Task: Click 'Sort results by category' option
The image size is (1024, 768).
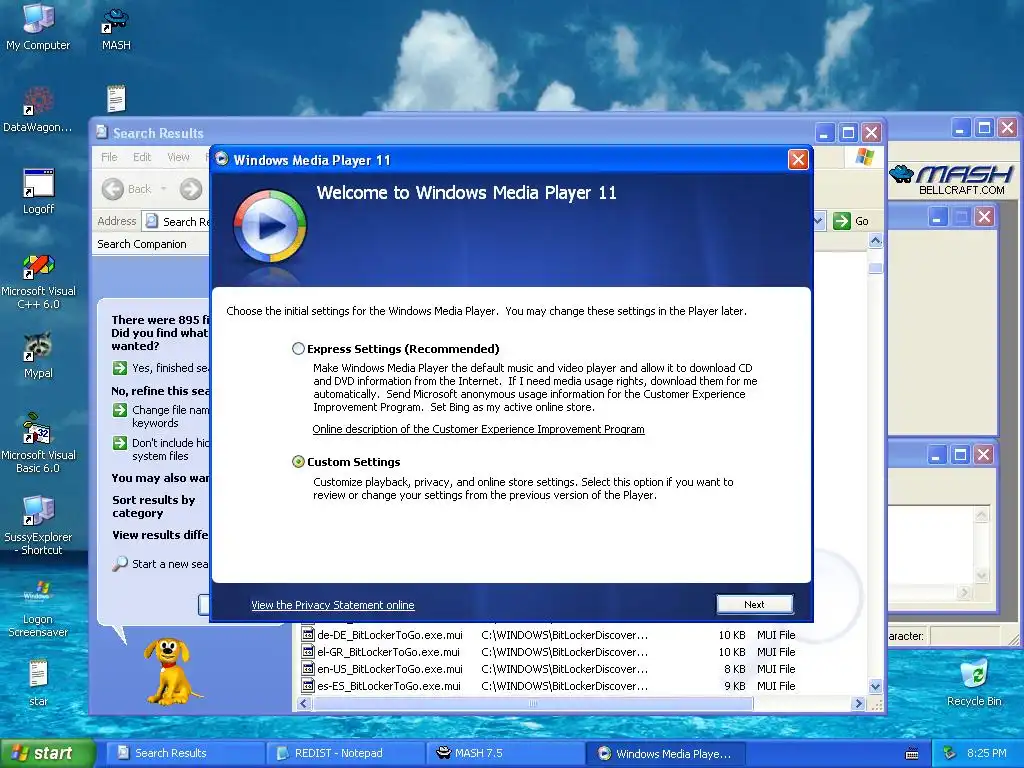Action: tap(154, 506)
